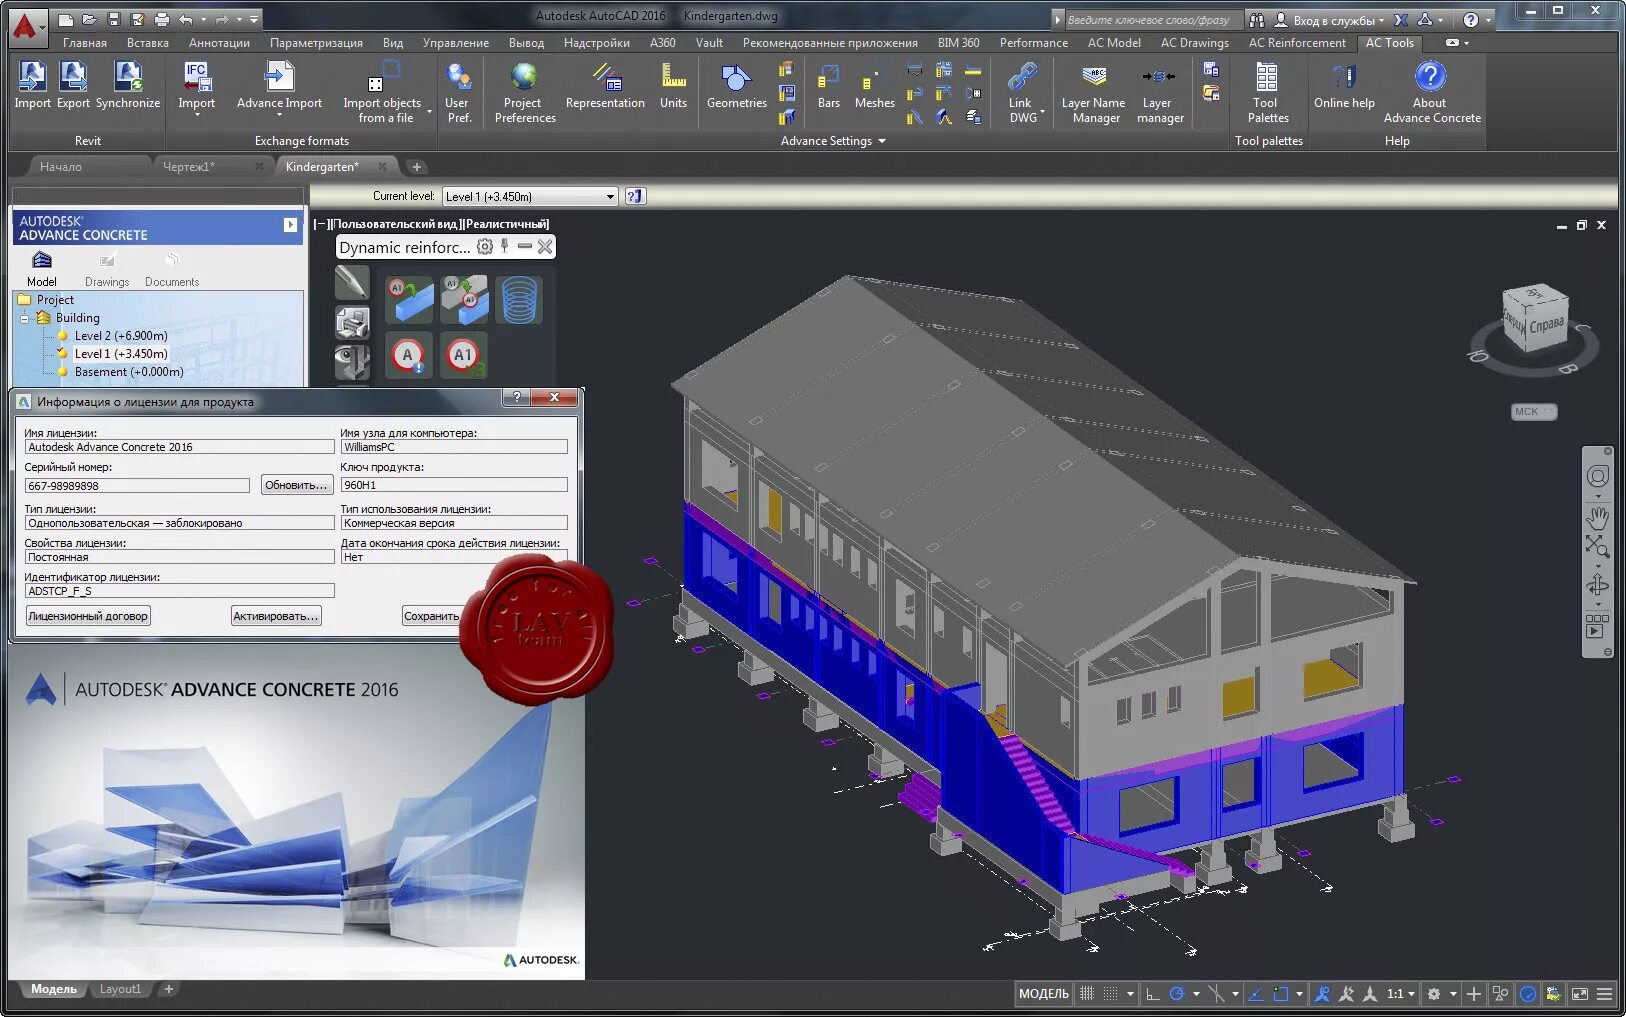Click the Обновить button

coord(296,485)
